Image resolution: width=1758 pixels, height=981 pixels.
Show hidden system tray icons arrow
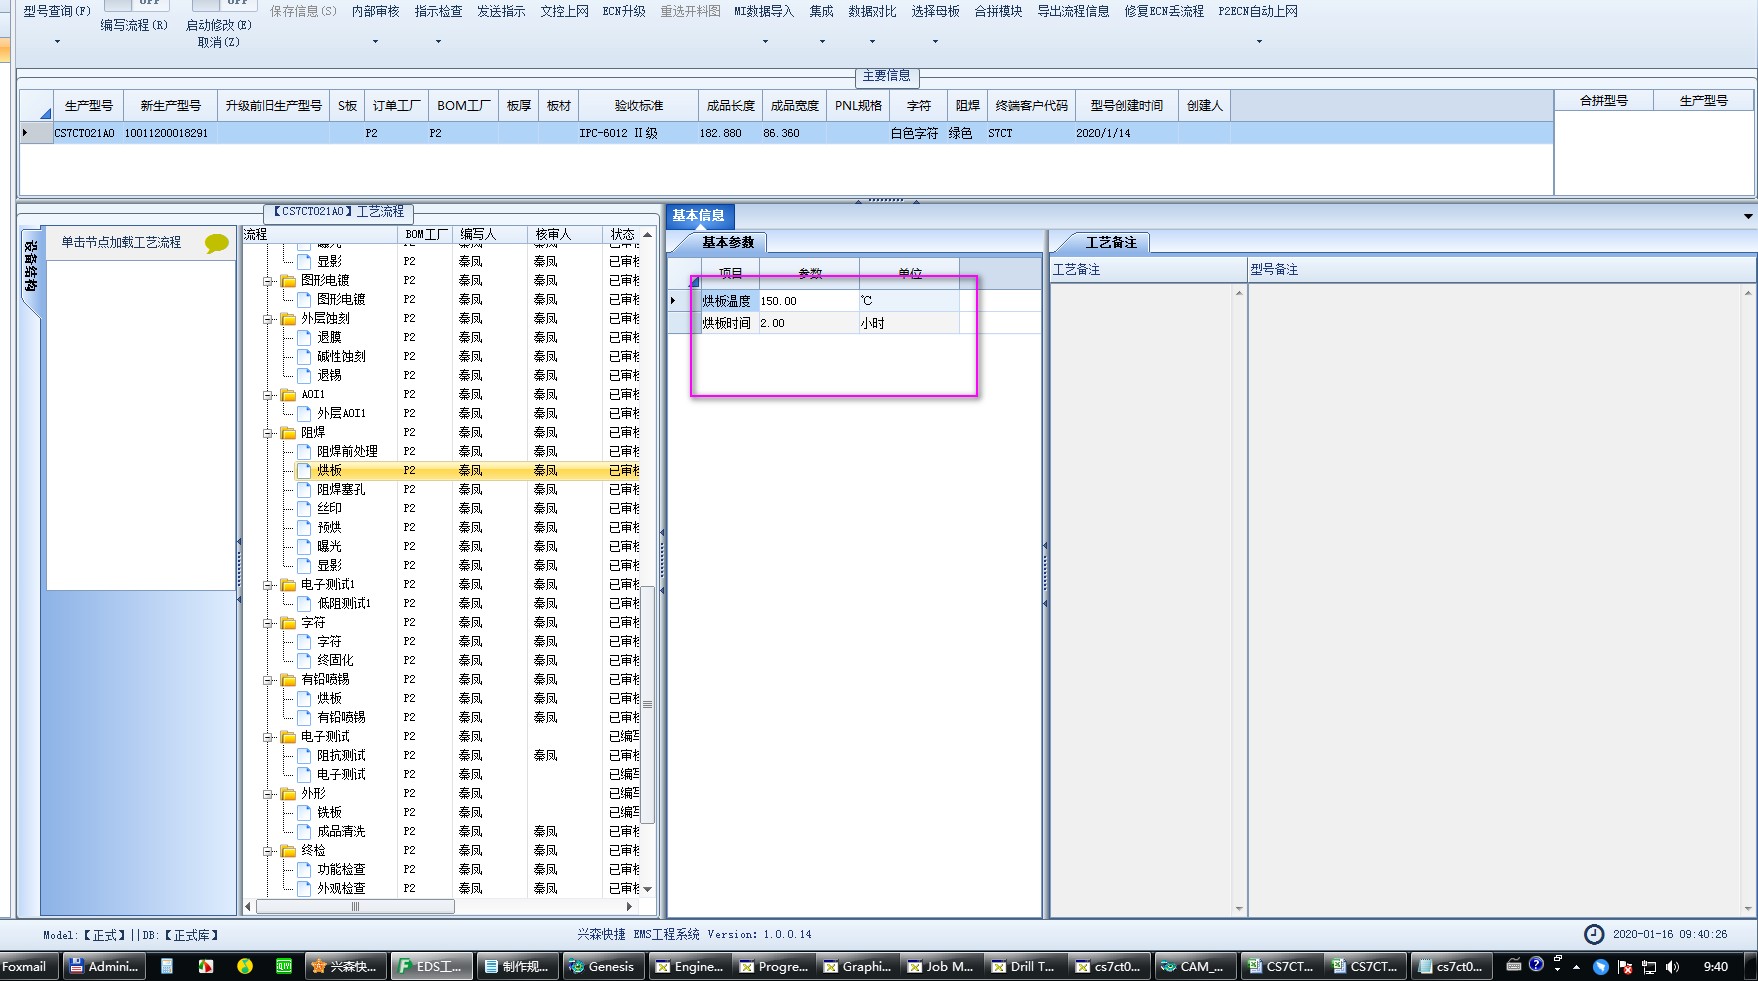pyautogui.click(x=1577, y=967)
